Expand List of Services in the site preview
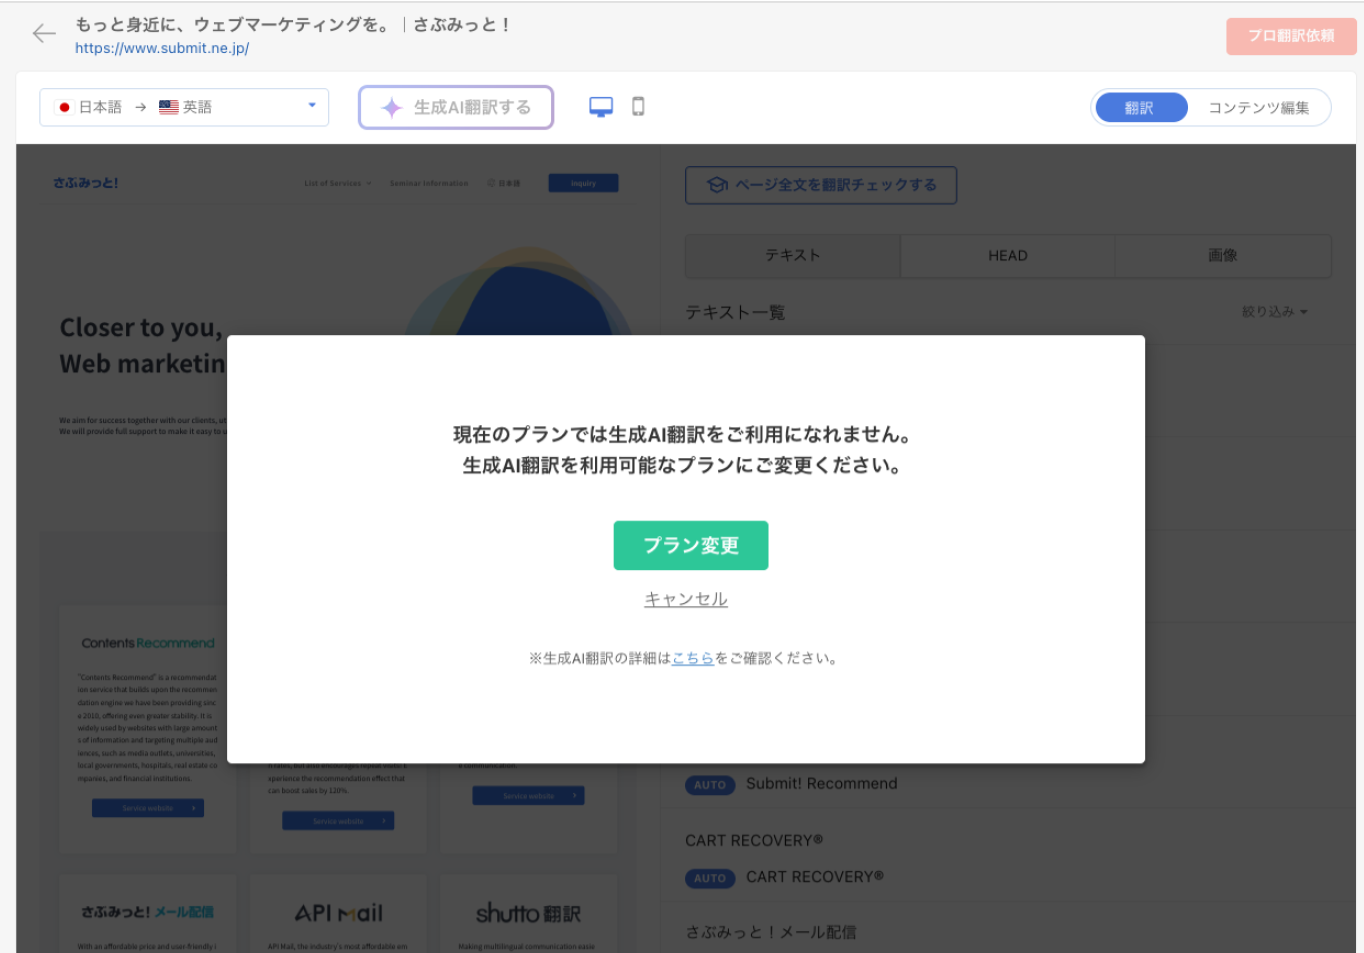The height and width of the screenshot is (953, 1364). [335, 183]
